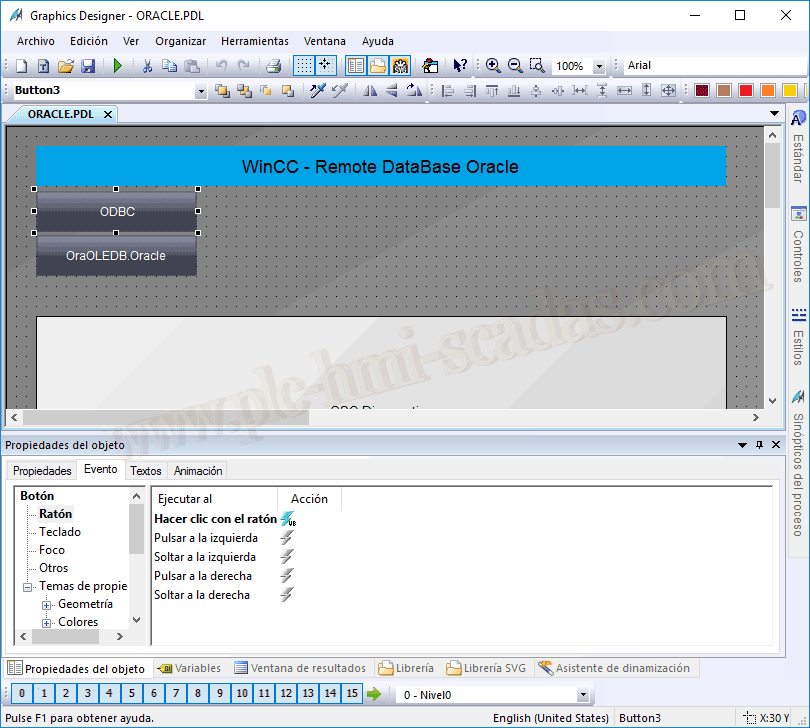The width and height of the screenshot is (810, 728).
Task: Select the ODBC button on canvas
Action: [x=117, y=212]
